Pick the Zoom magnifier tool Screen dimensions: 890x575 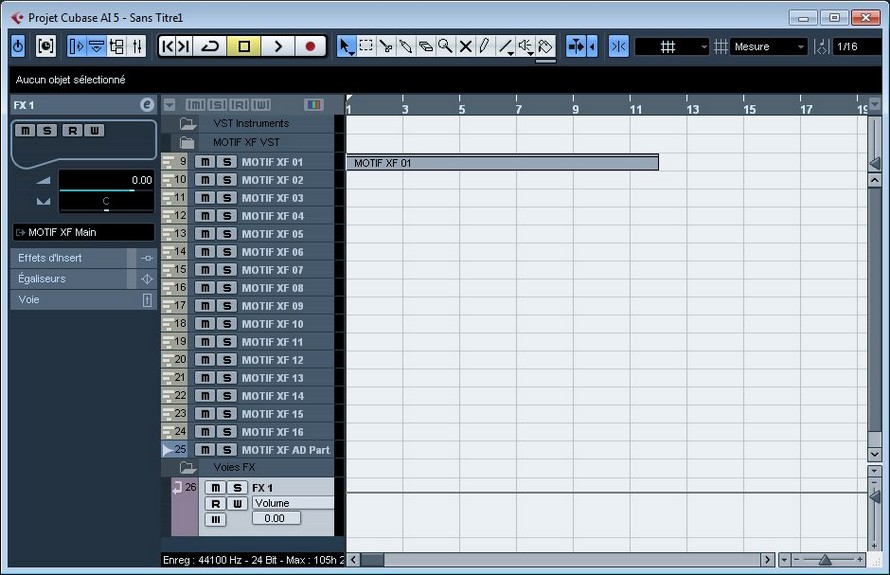445,46
